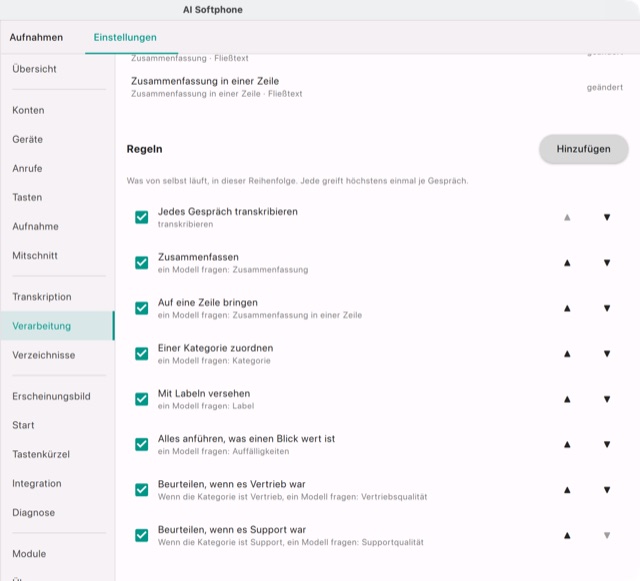
Task: Toggle 'Auf eine Zeile bringen' checkbox
Action: [x=142, y=308]
